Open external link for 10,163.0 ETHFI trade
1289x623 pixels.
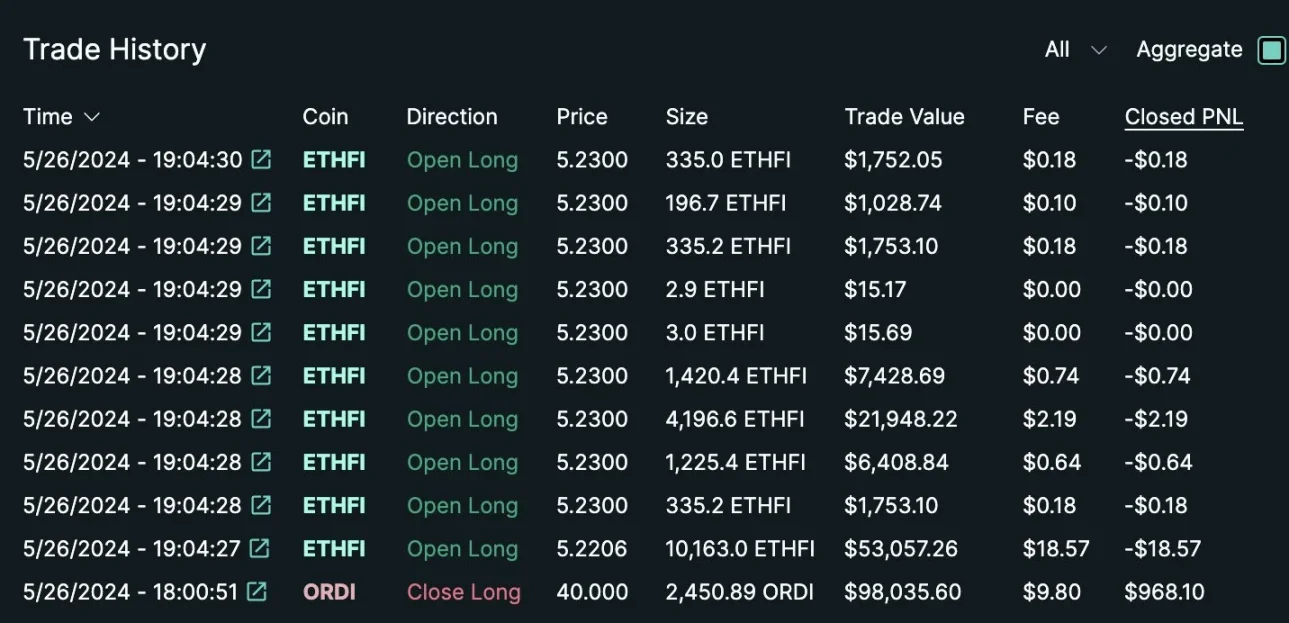[259, 549]
